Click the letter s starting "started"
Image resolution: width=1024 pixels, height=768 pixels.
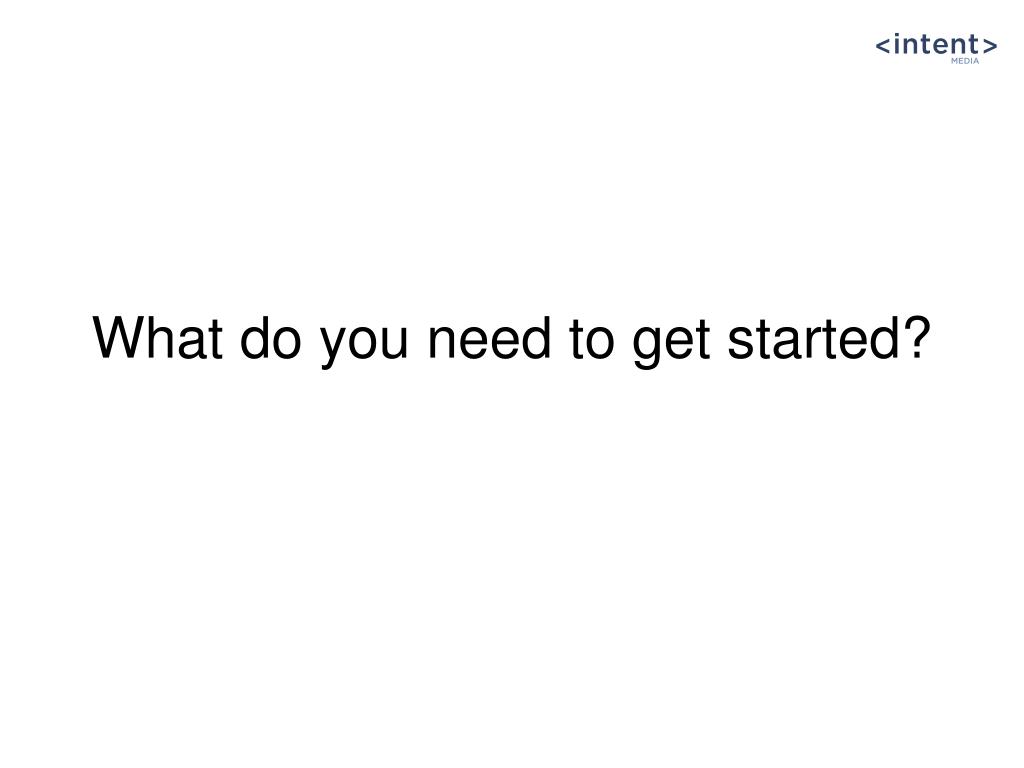741,343
